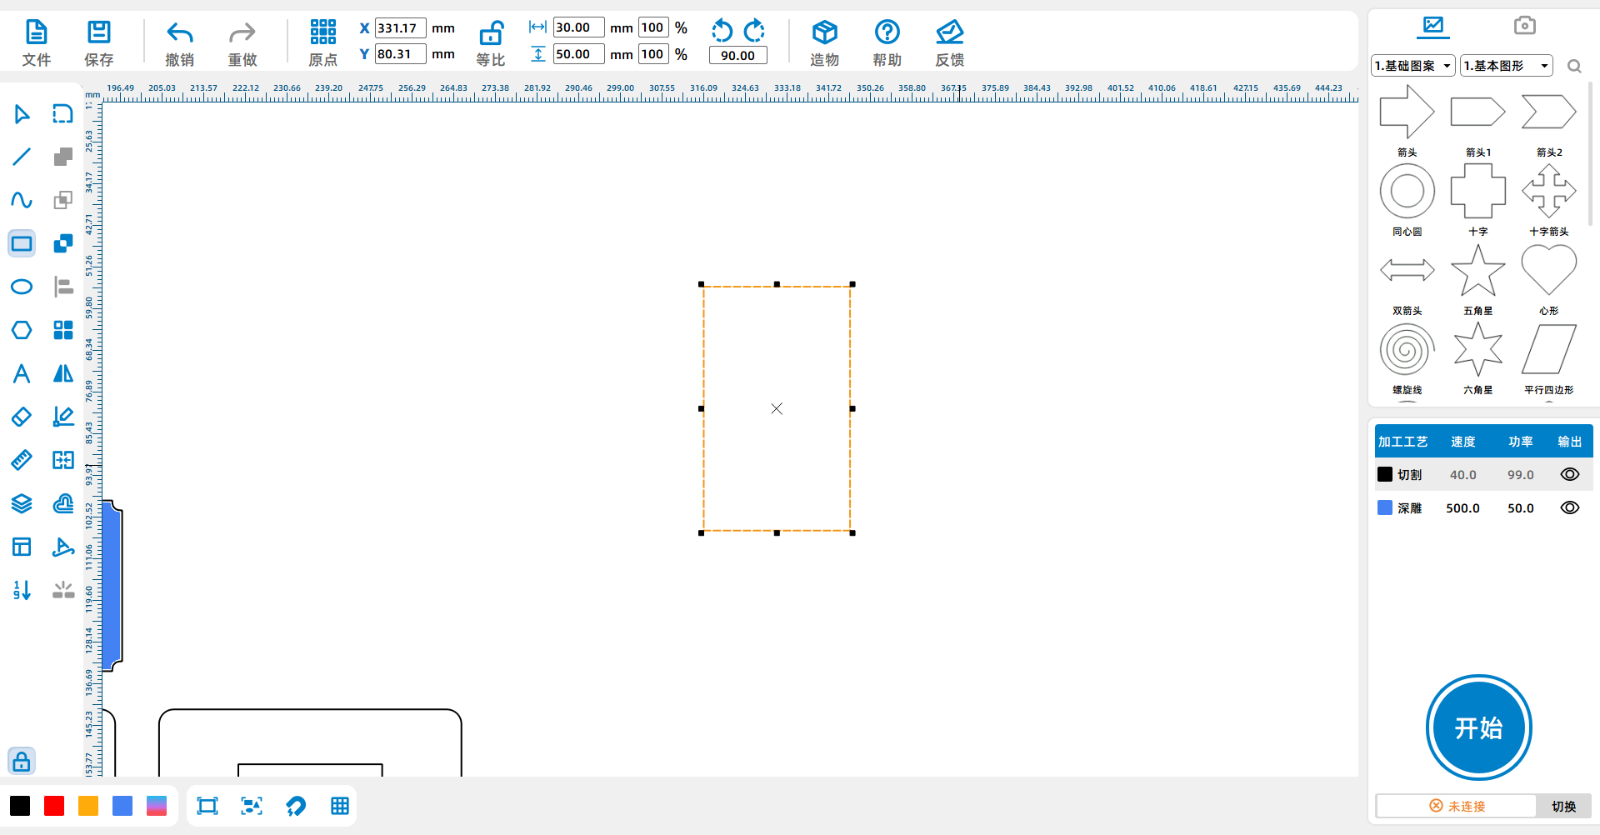
Task: Insert the 五角星 star shape
Action: [1478, 271]
